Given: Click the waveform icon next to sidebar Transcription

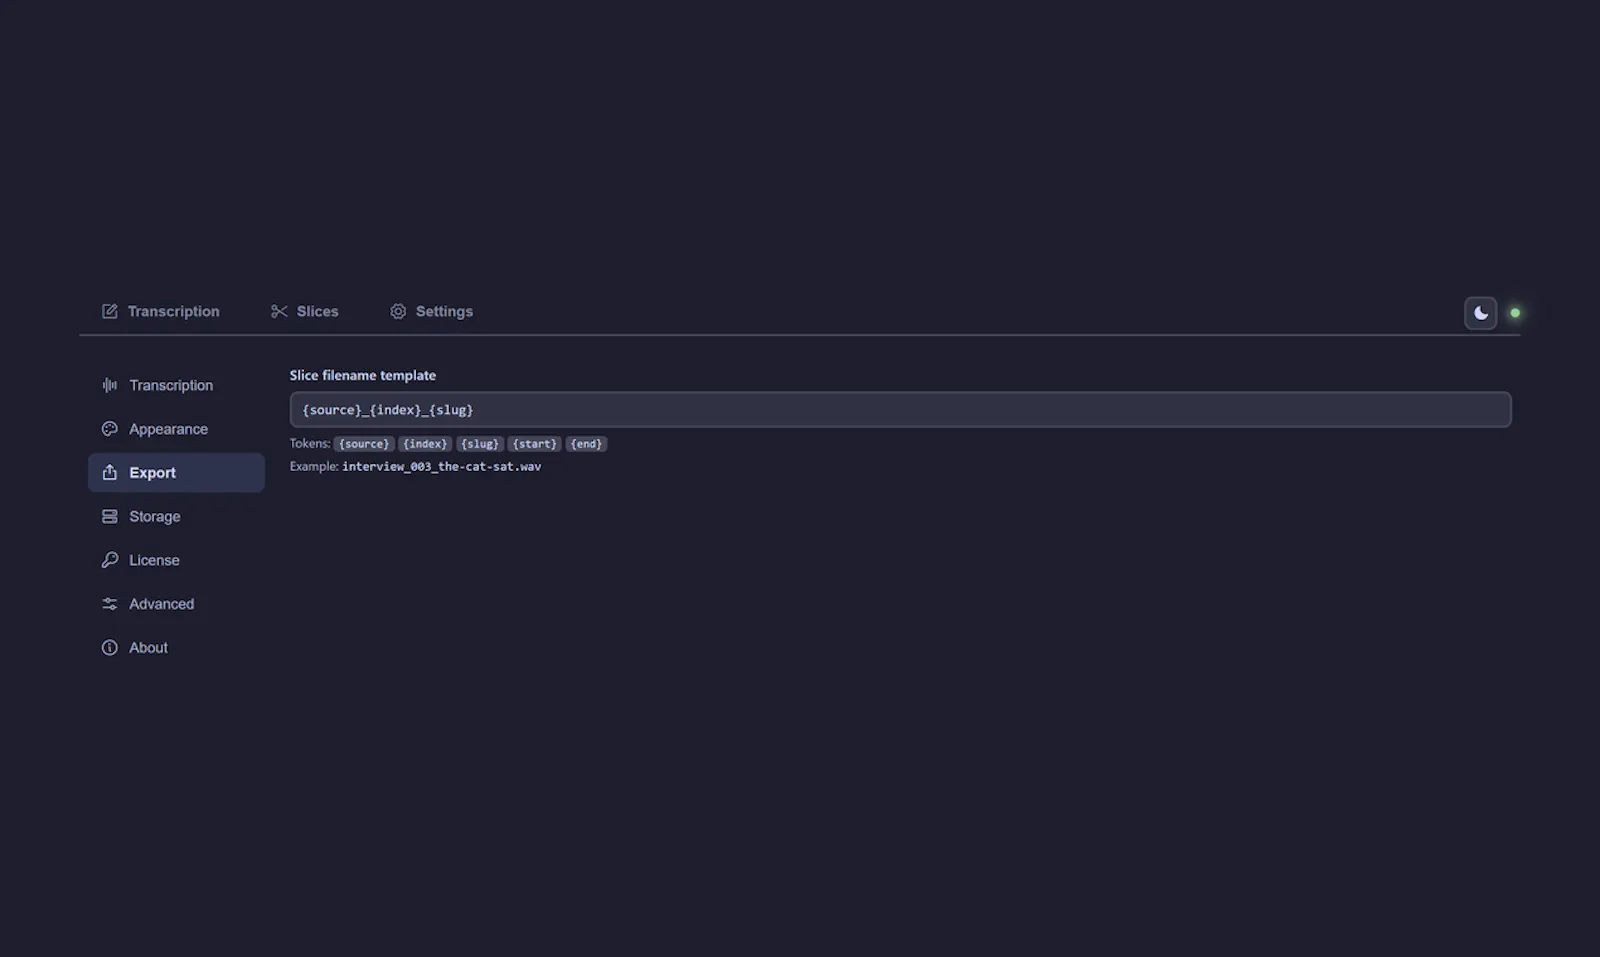Looking at the screenshot, I should (x=110, y=385).
